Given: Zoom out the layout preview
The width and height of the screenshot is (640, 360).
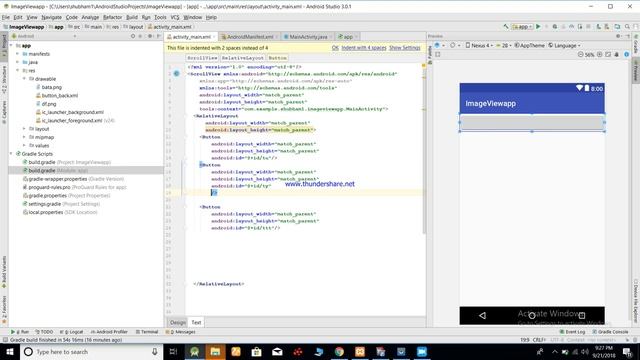Looking at the screenshot, I should coord(580,54).
